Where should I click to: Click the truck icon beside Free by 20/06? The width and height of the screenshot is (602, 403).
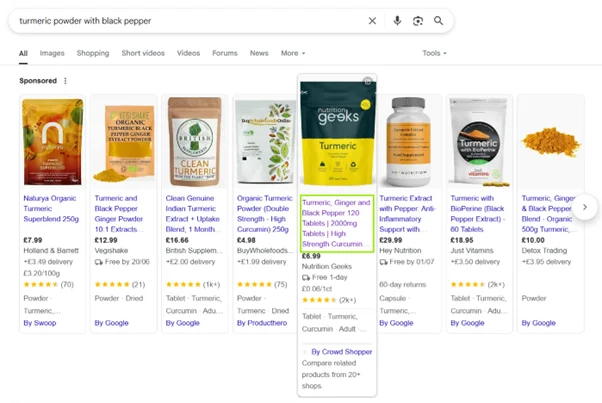coord(99,262)
